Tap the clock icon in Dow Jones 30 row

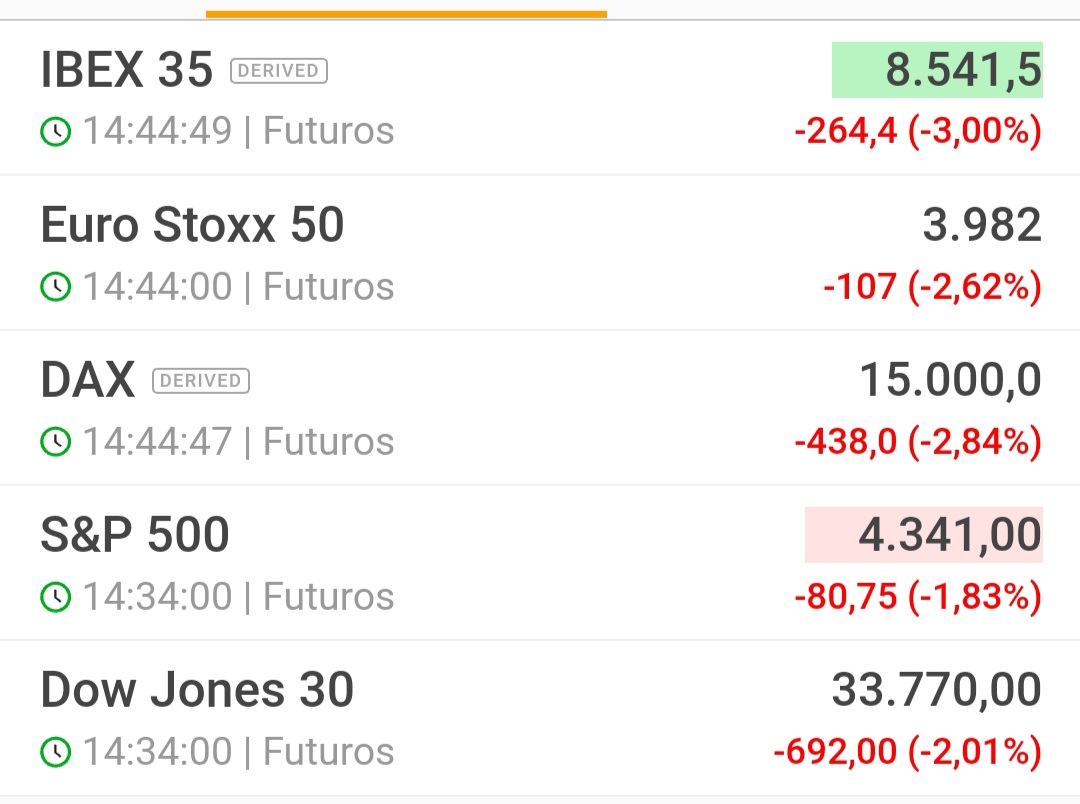pyautogui.click(x=56, y=752)
